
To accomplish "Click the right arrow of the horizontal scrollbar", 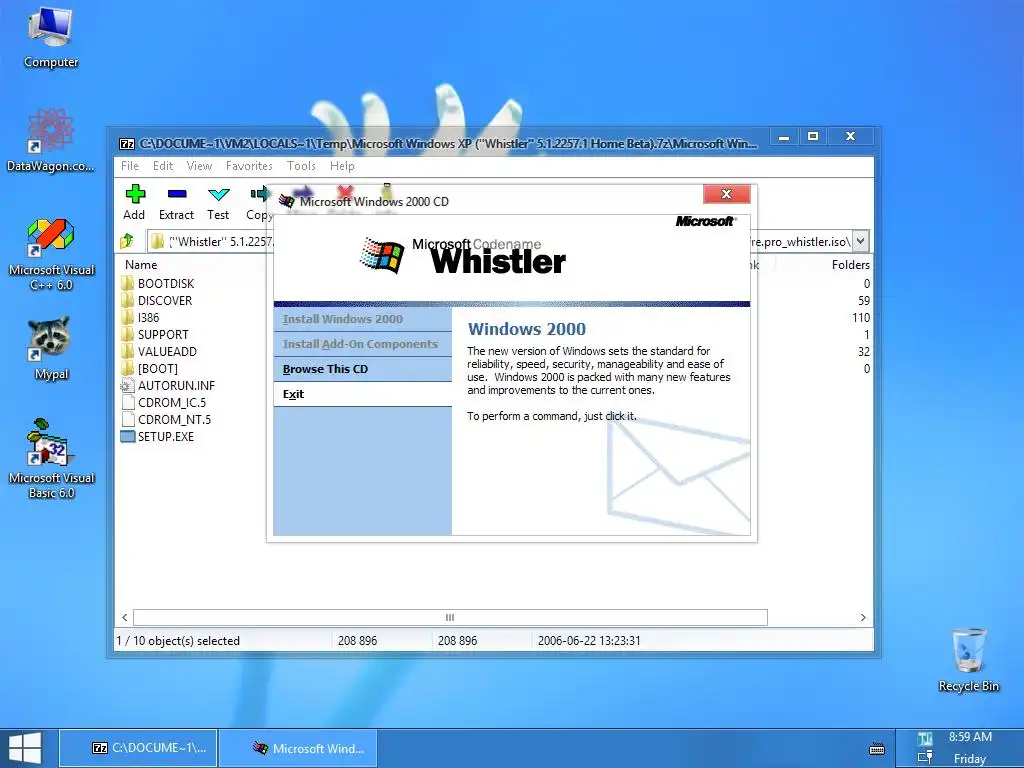I will pos(863,617).
